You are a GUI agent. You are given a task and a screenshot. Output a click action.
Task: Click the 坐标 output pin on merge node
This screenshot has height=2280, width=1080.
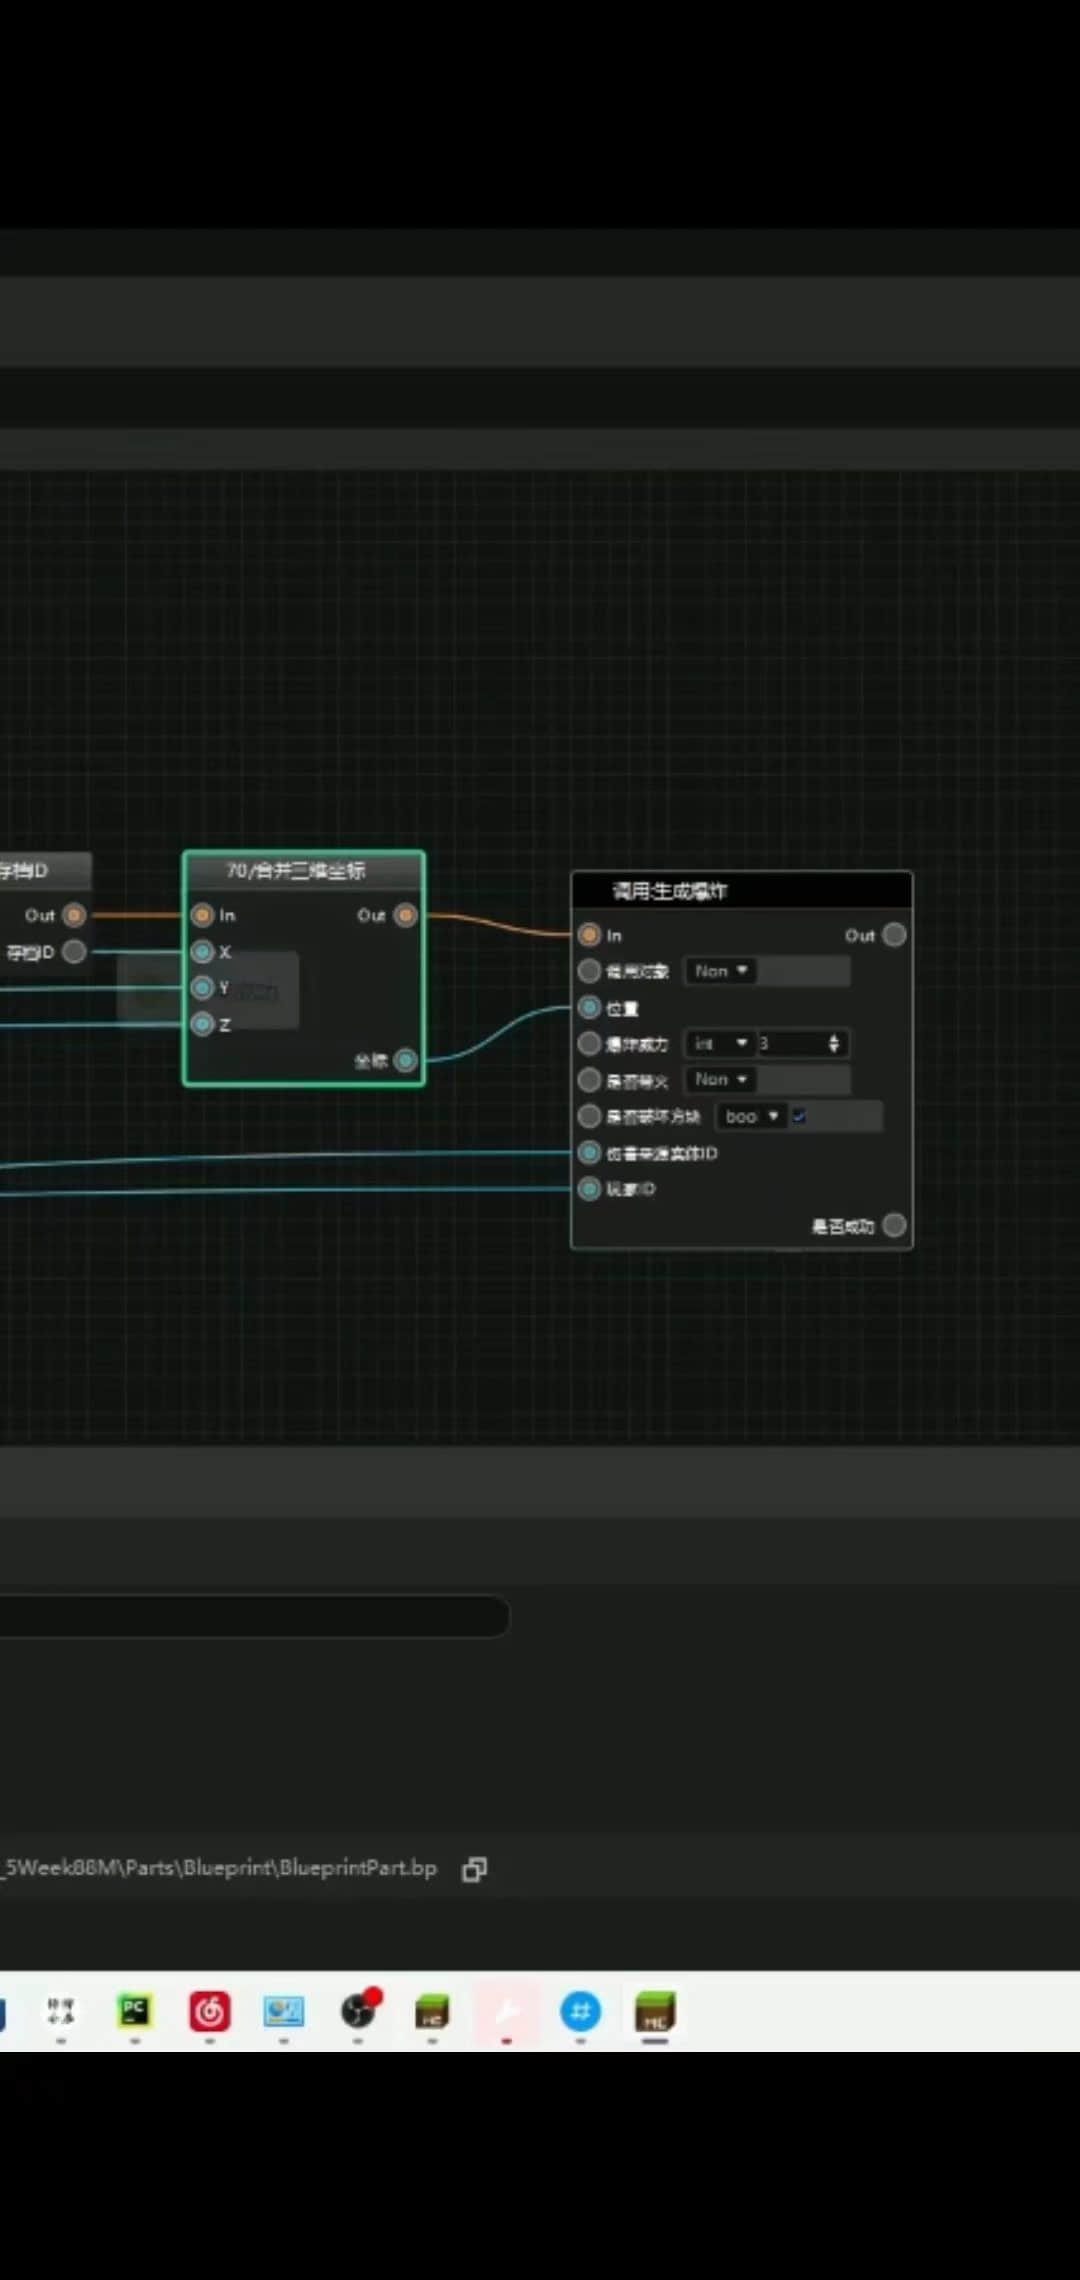click(x=405, y=1060)
